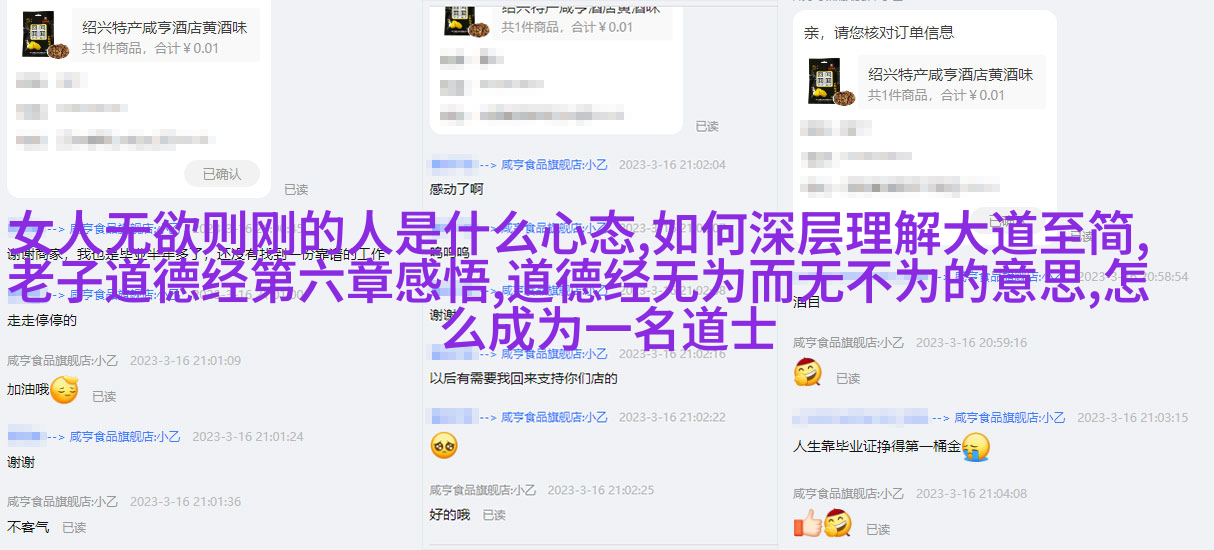The image size is (1214, 550).
Task: Click the winking emoji after 加油哦
Action: (64, 390)
